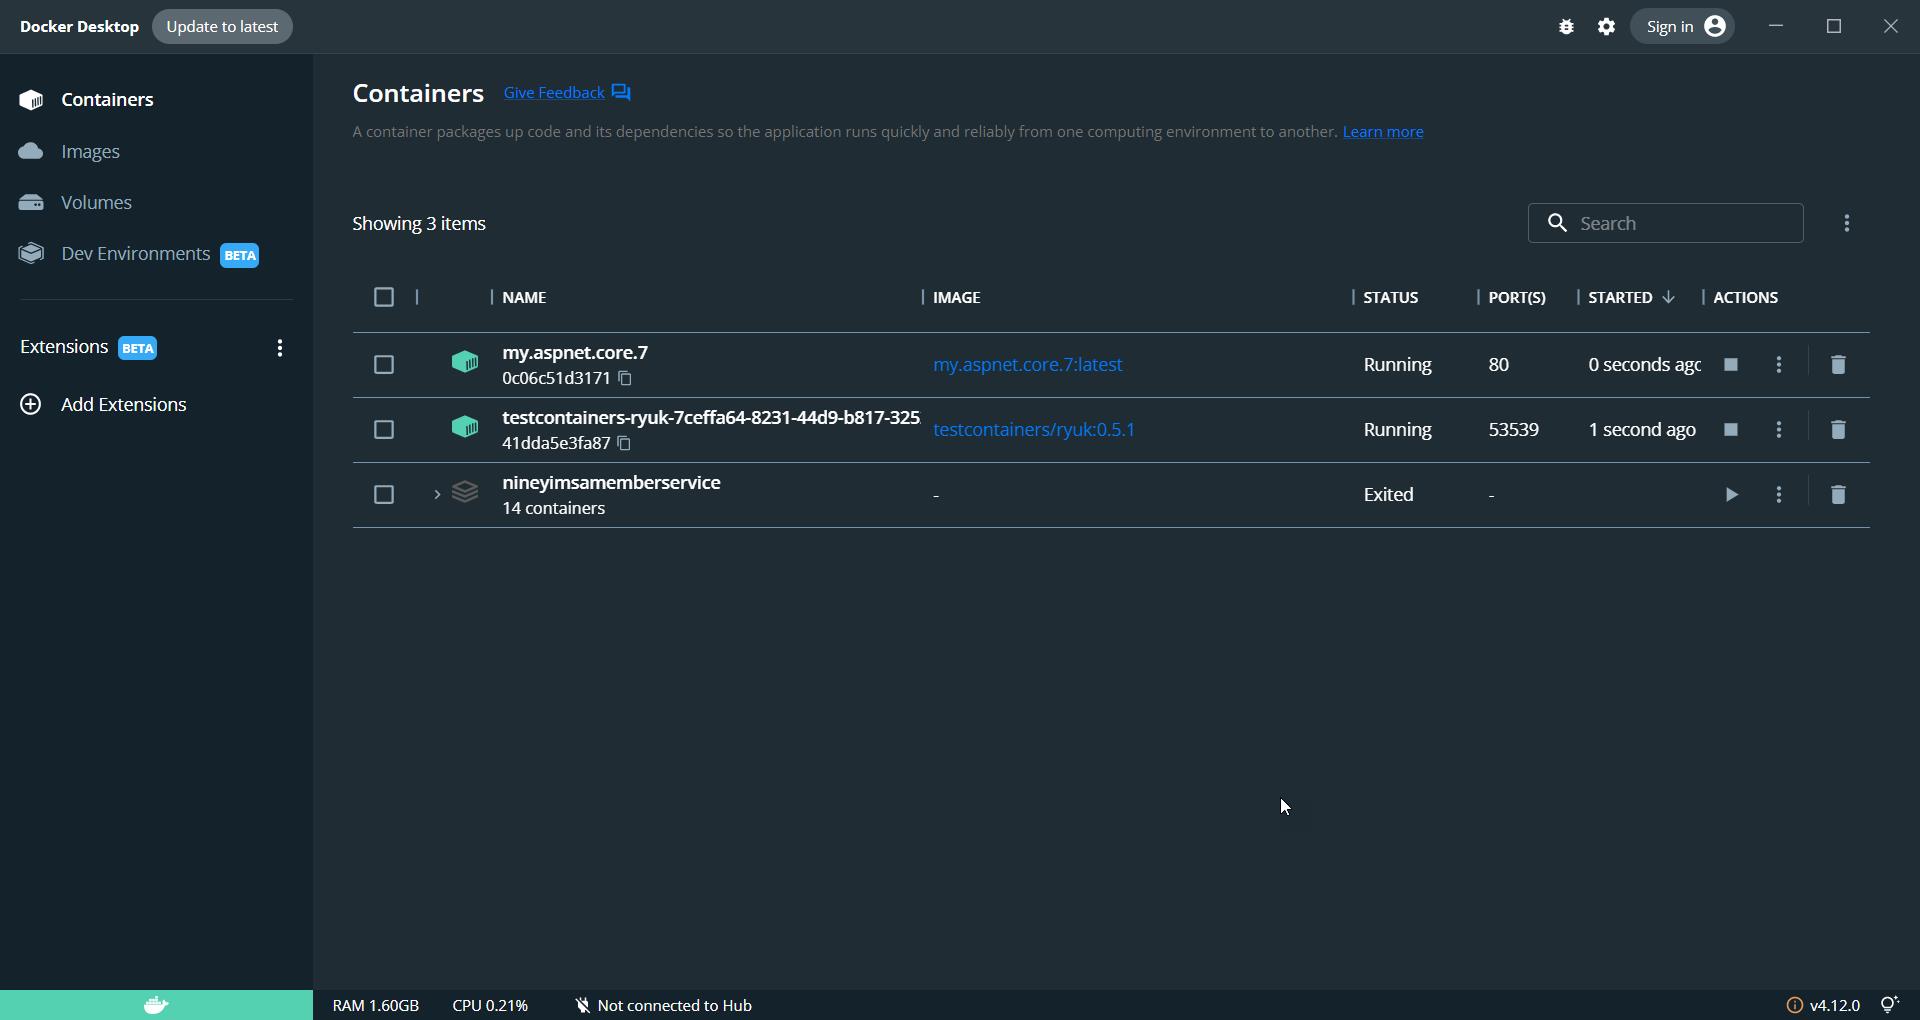Open the container list options menu beside Search
1920x1020 pixels.
(1847, 224)
